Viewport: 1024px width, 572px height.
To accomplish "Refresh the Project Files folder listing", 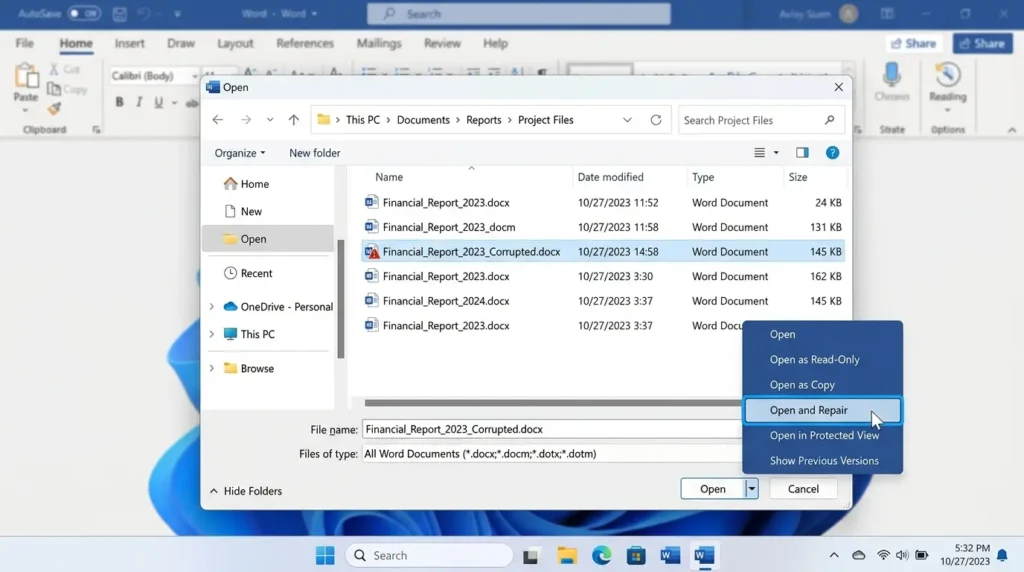I will coord(656,120).
